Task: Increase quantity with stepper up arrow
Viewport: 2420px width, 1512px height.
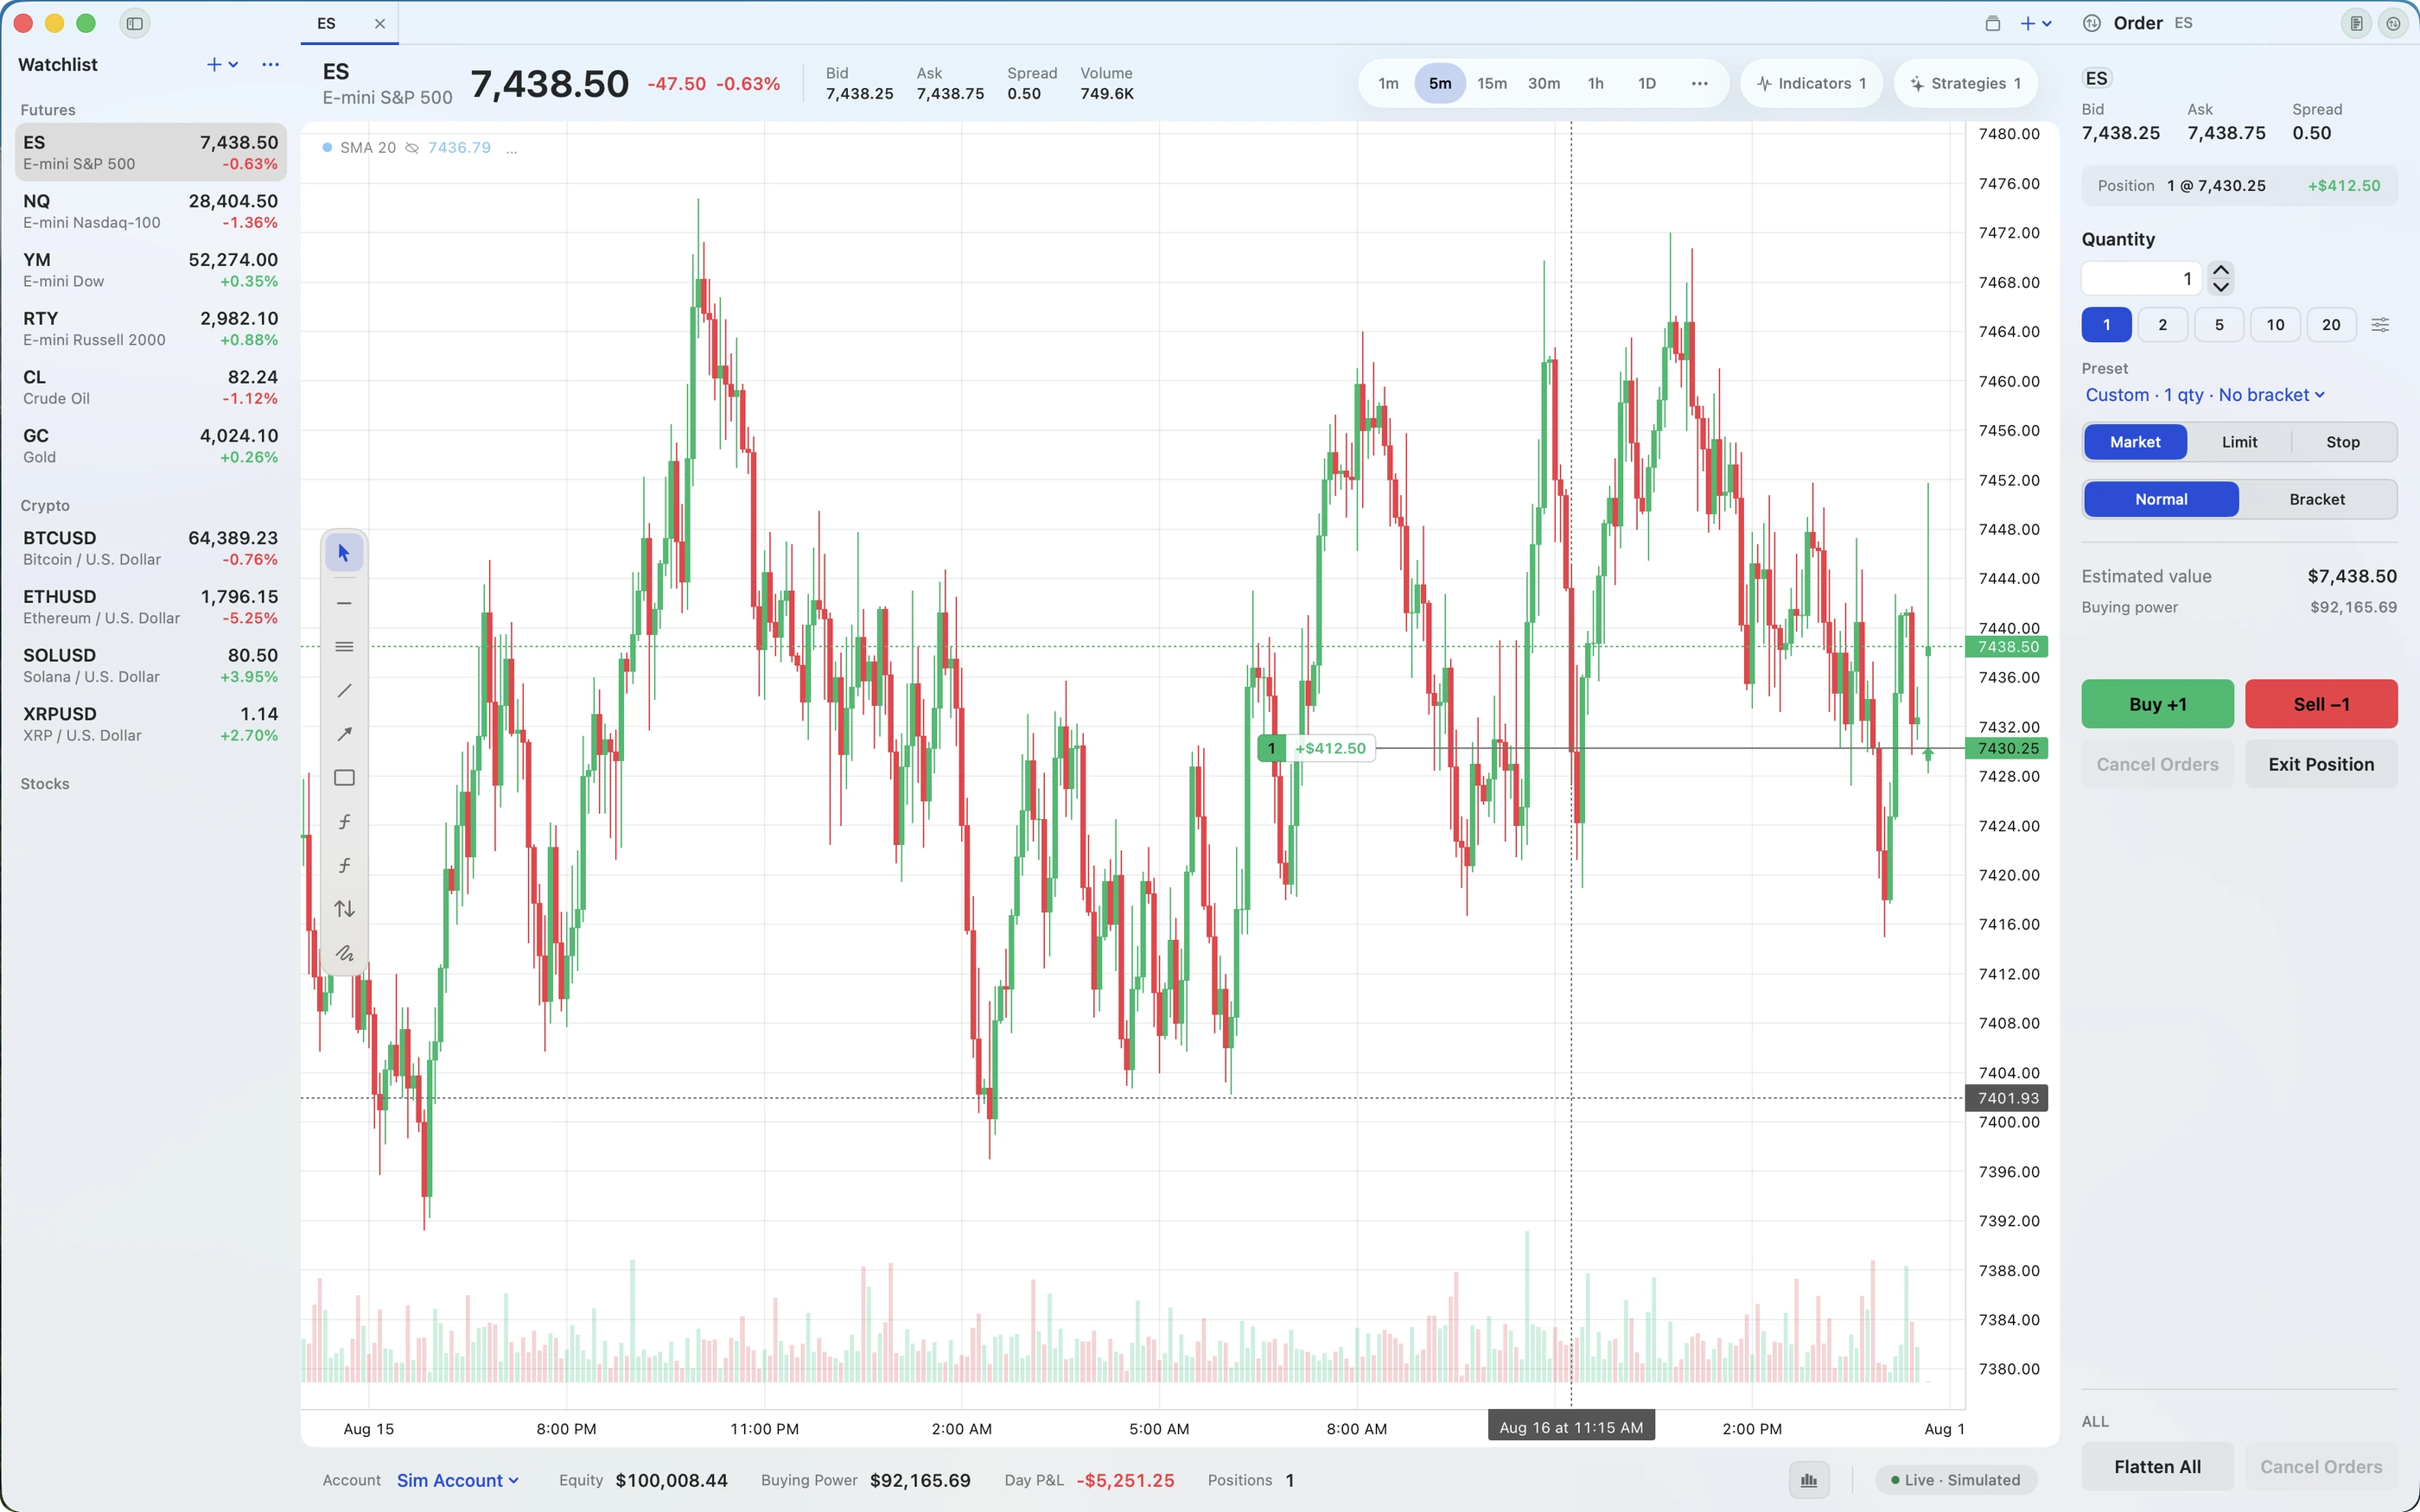Action: coord(2221,270)
